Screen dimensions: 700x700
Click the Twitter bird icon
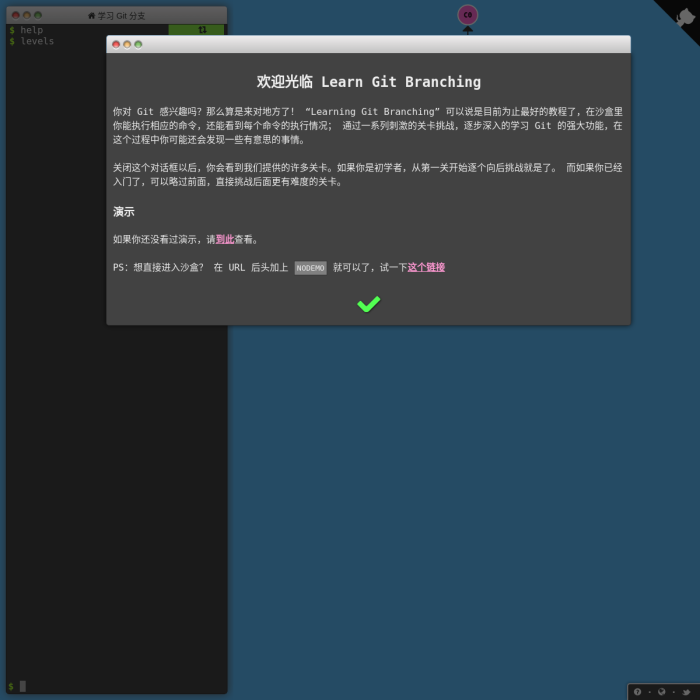(x=686, y=691)
